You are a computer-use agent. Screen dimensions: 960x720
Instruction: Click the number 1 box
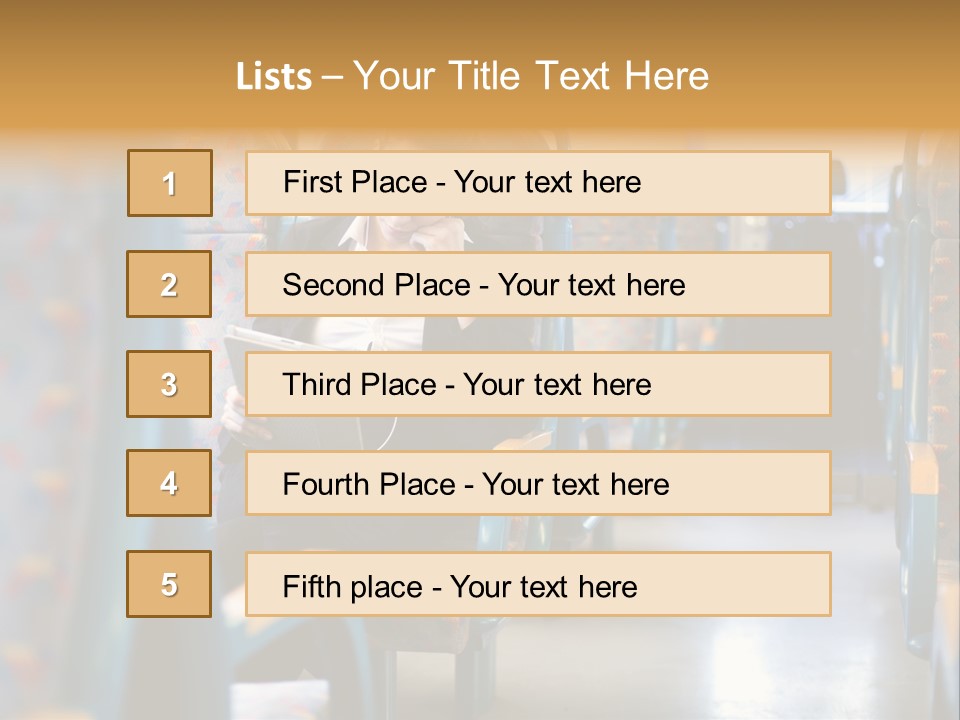(170, 183)
